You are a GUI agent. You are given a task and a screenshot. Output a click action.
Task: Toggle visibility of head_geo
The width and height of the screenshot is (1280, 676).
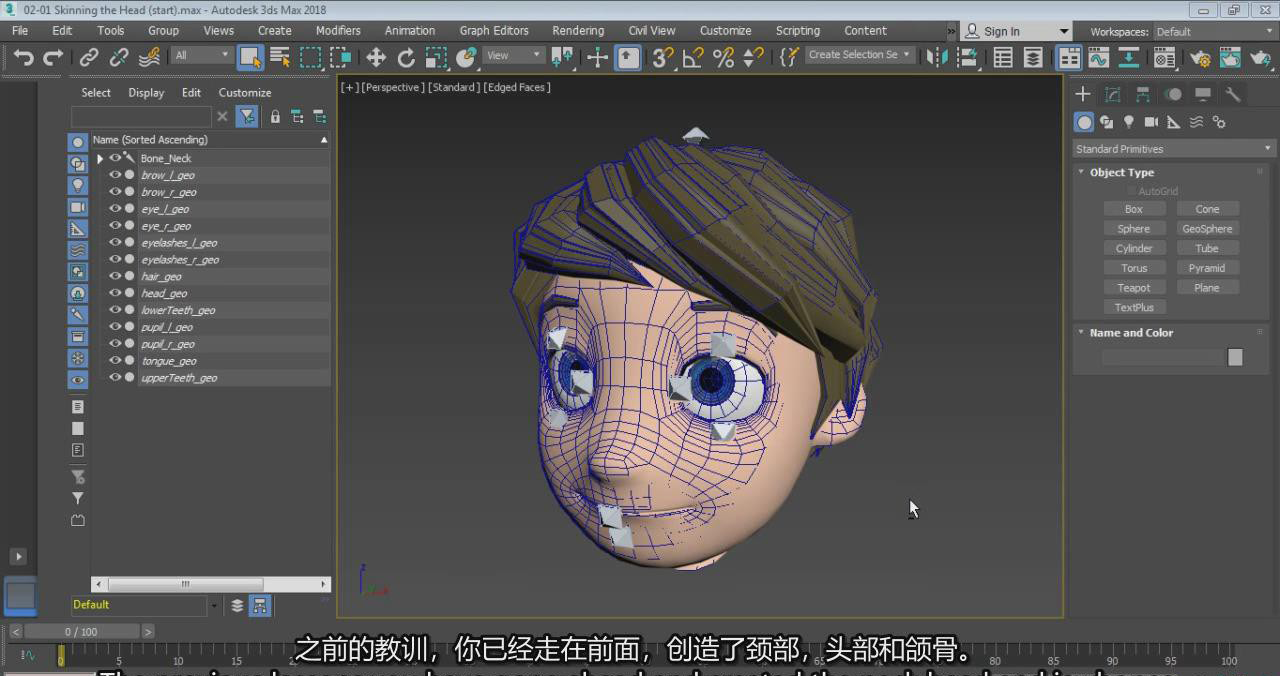[115, 293]
